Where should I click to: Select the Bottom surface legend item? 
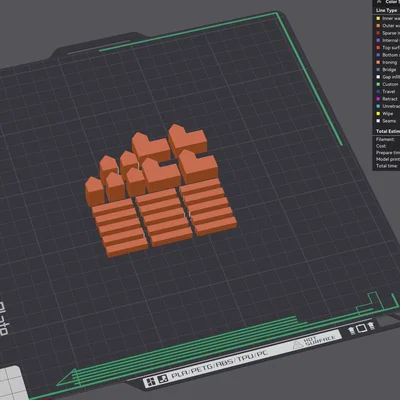pos(388,55)
